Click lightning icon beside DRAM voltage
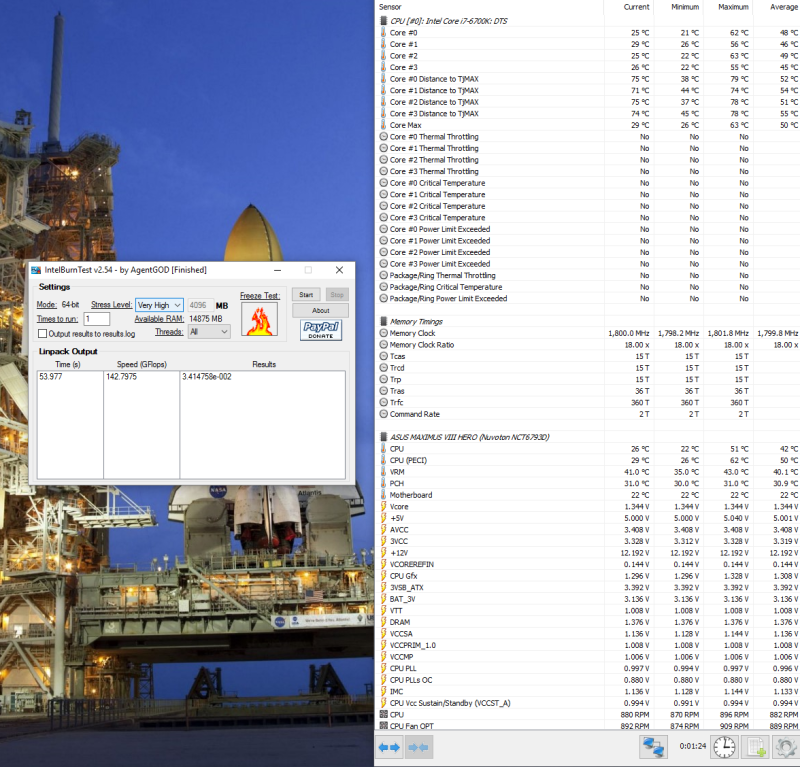 (384, 622)
